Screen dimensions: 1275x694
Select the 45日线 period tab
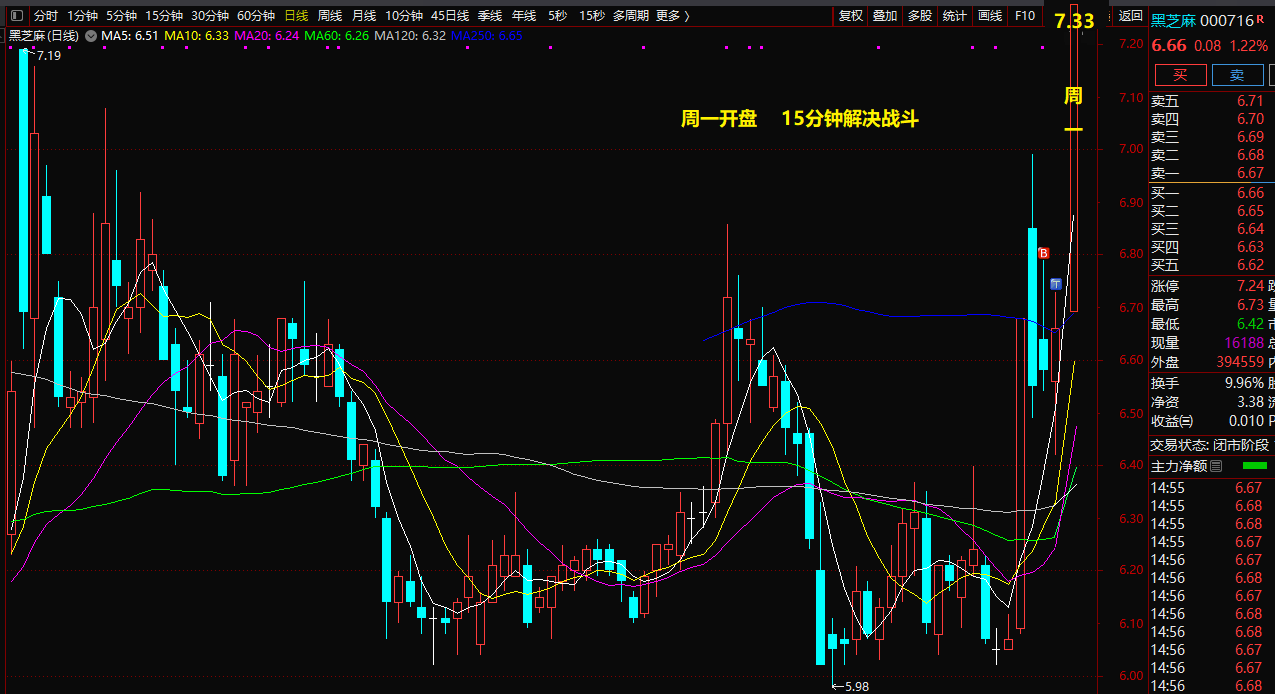pyautogui.click(x=450, y=16)
